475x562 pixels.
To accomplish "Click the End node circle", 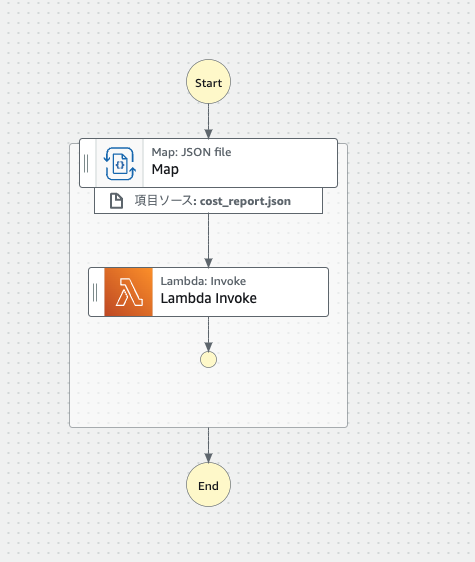I will [x=208, y=485].
